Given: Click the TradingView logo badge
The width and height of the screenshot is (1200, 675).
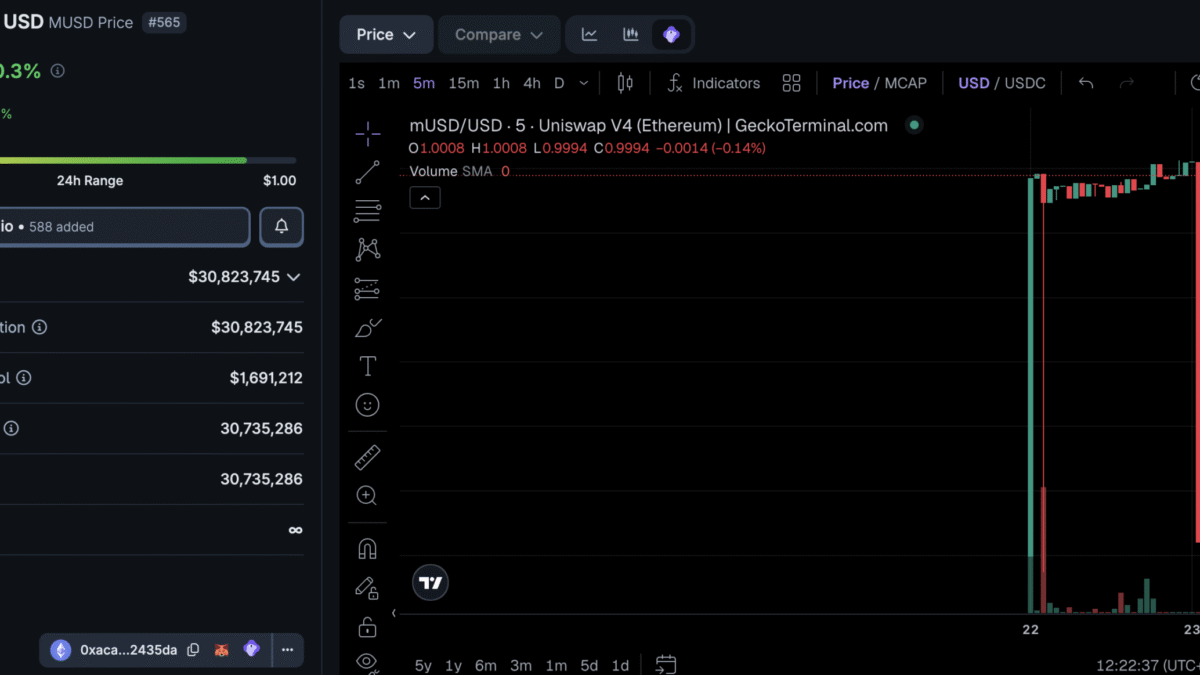Looking at the screenshot, I should pos(430,582).
